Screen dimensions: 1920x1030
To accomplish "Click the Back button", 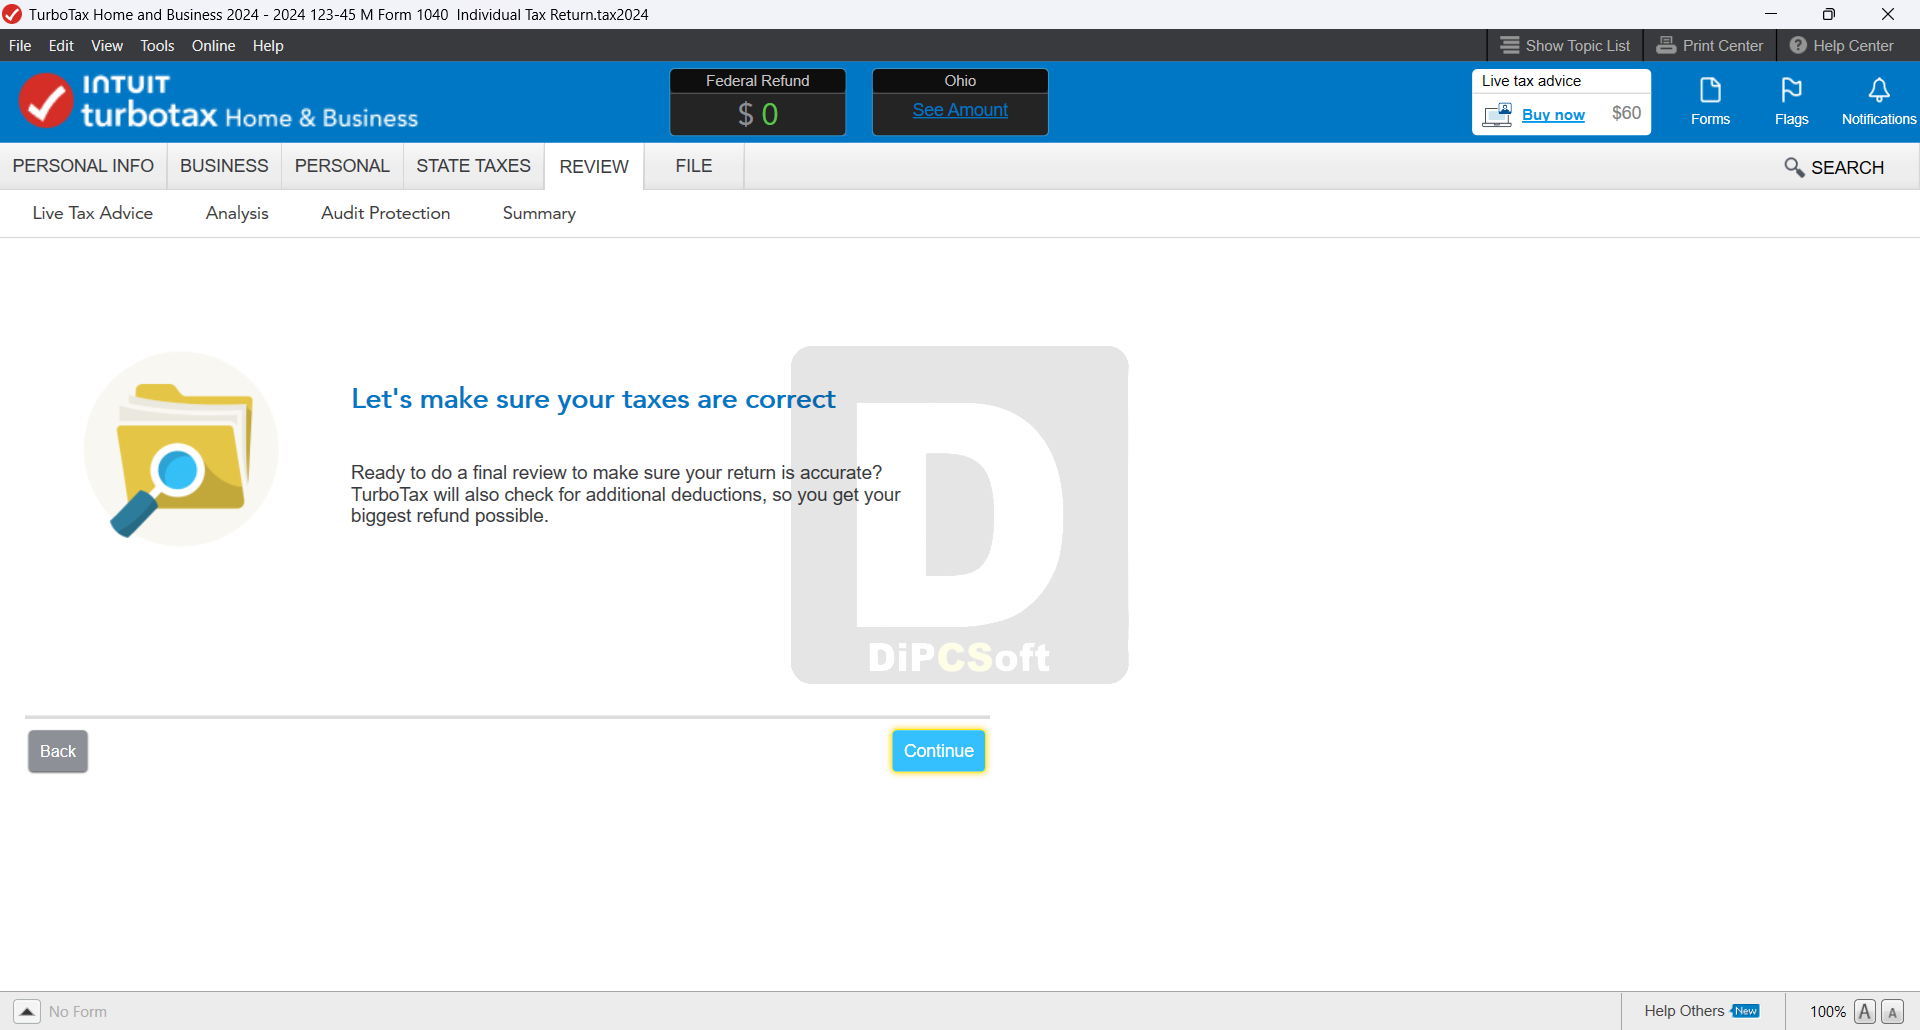I will [58, 751].
